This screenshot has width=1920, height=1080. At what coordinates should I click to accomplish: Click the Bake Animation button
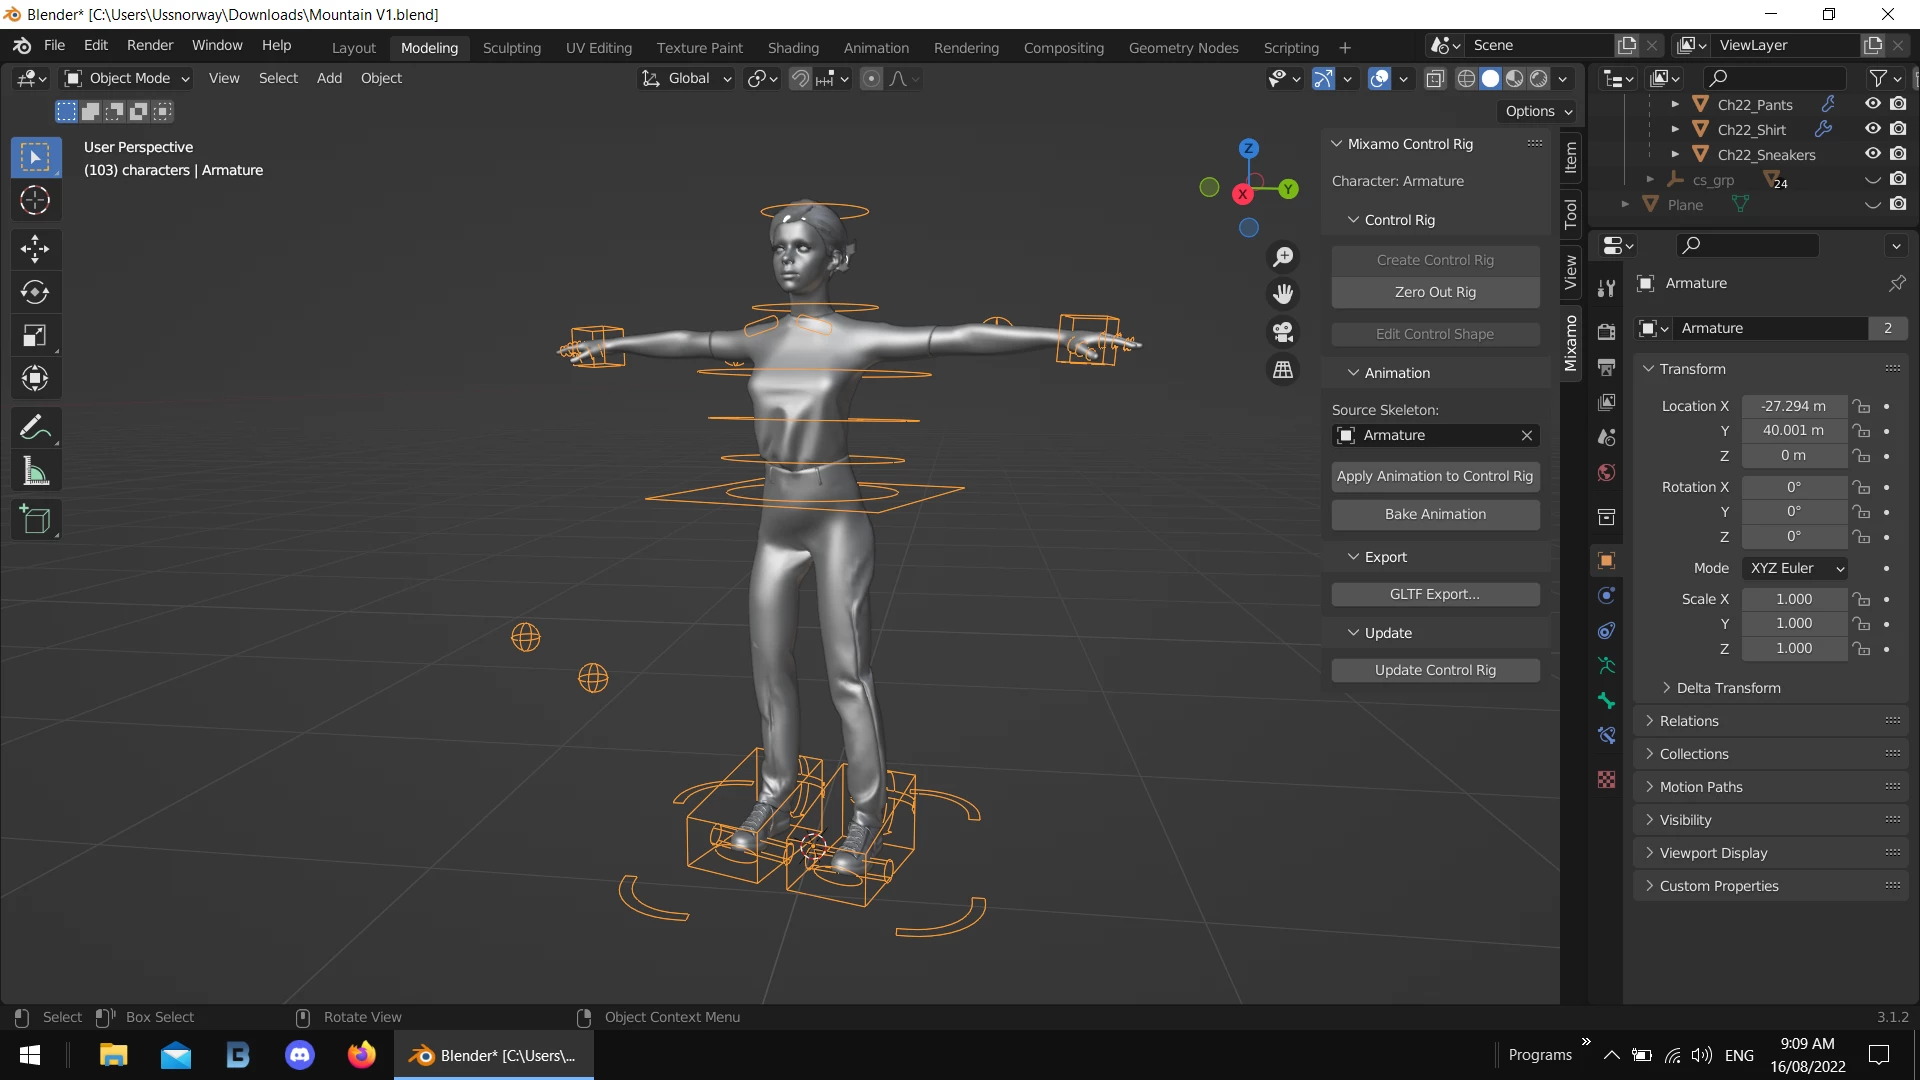pos(1435,514)
